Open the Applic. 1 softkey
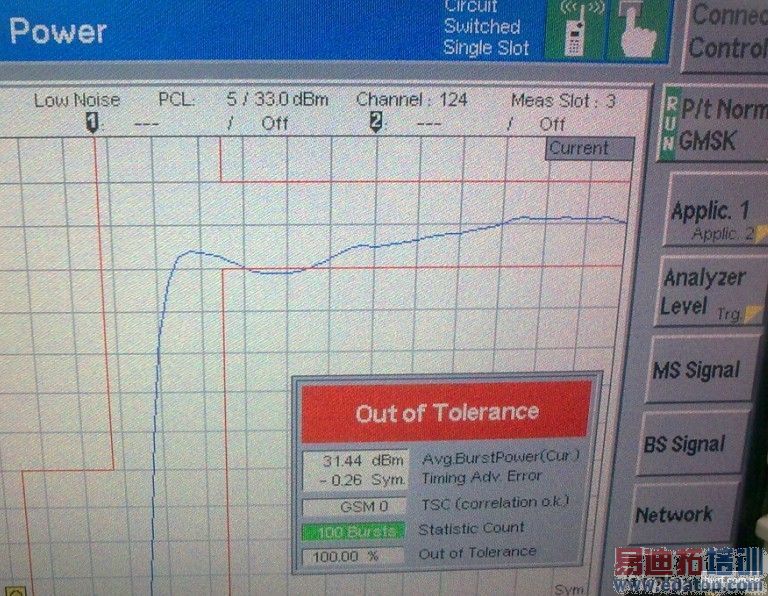The image size is (768, 596). (x=715, y=210)
